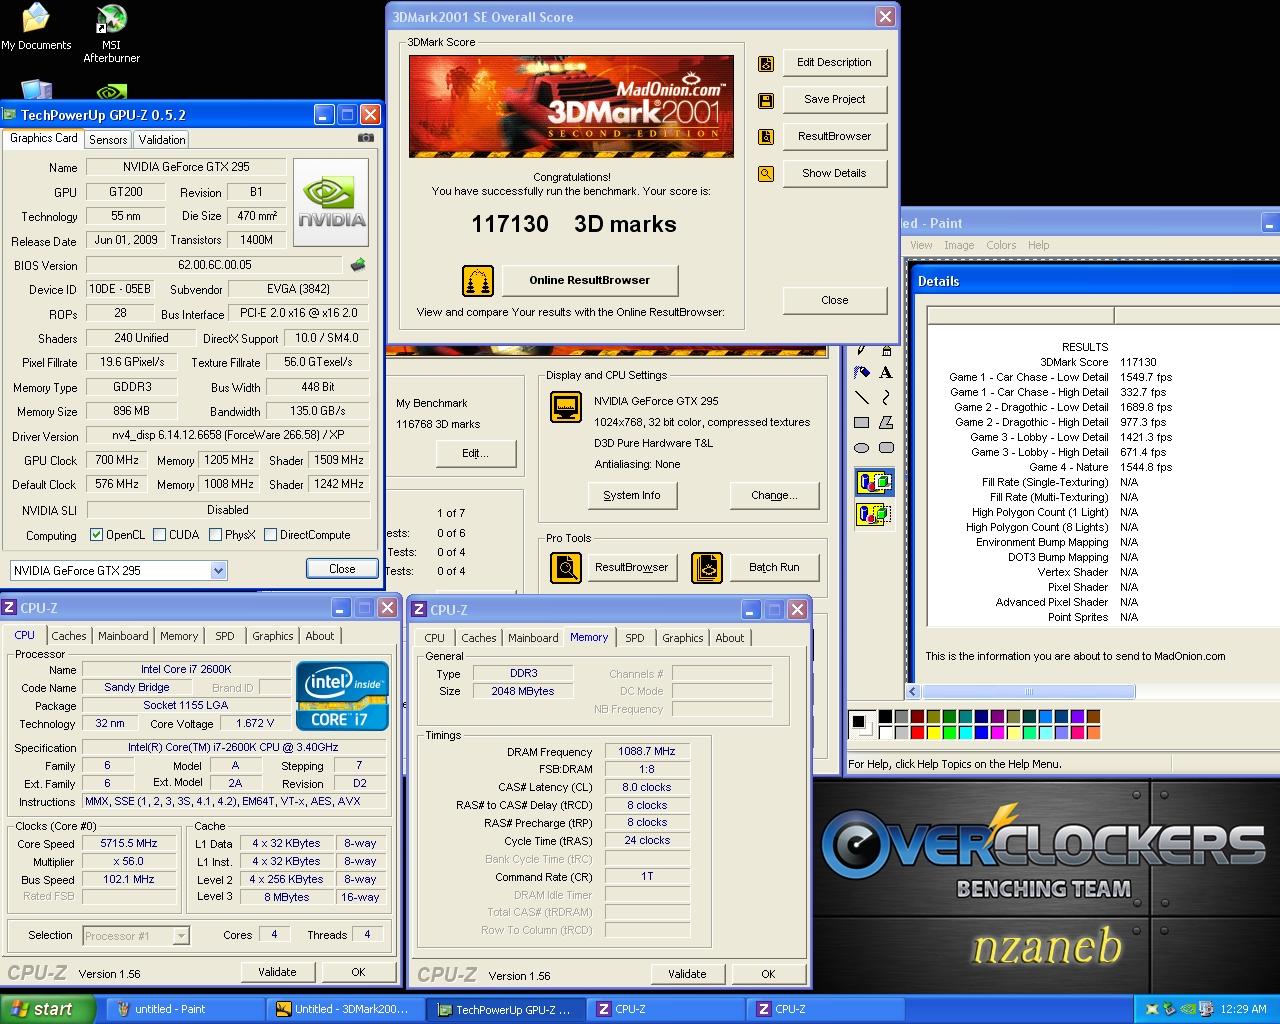This screenshot has width=1280, height=1024.
Task: Click the NVIDIA logo in GPU-Z
Action: [x=331, y=201]
